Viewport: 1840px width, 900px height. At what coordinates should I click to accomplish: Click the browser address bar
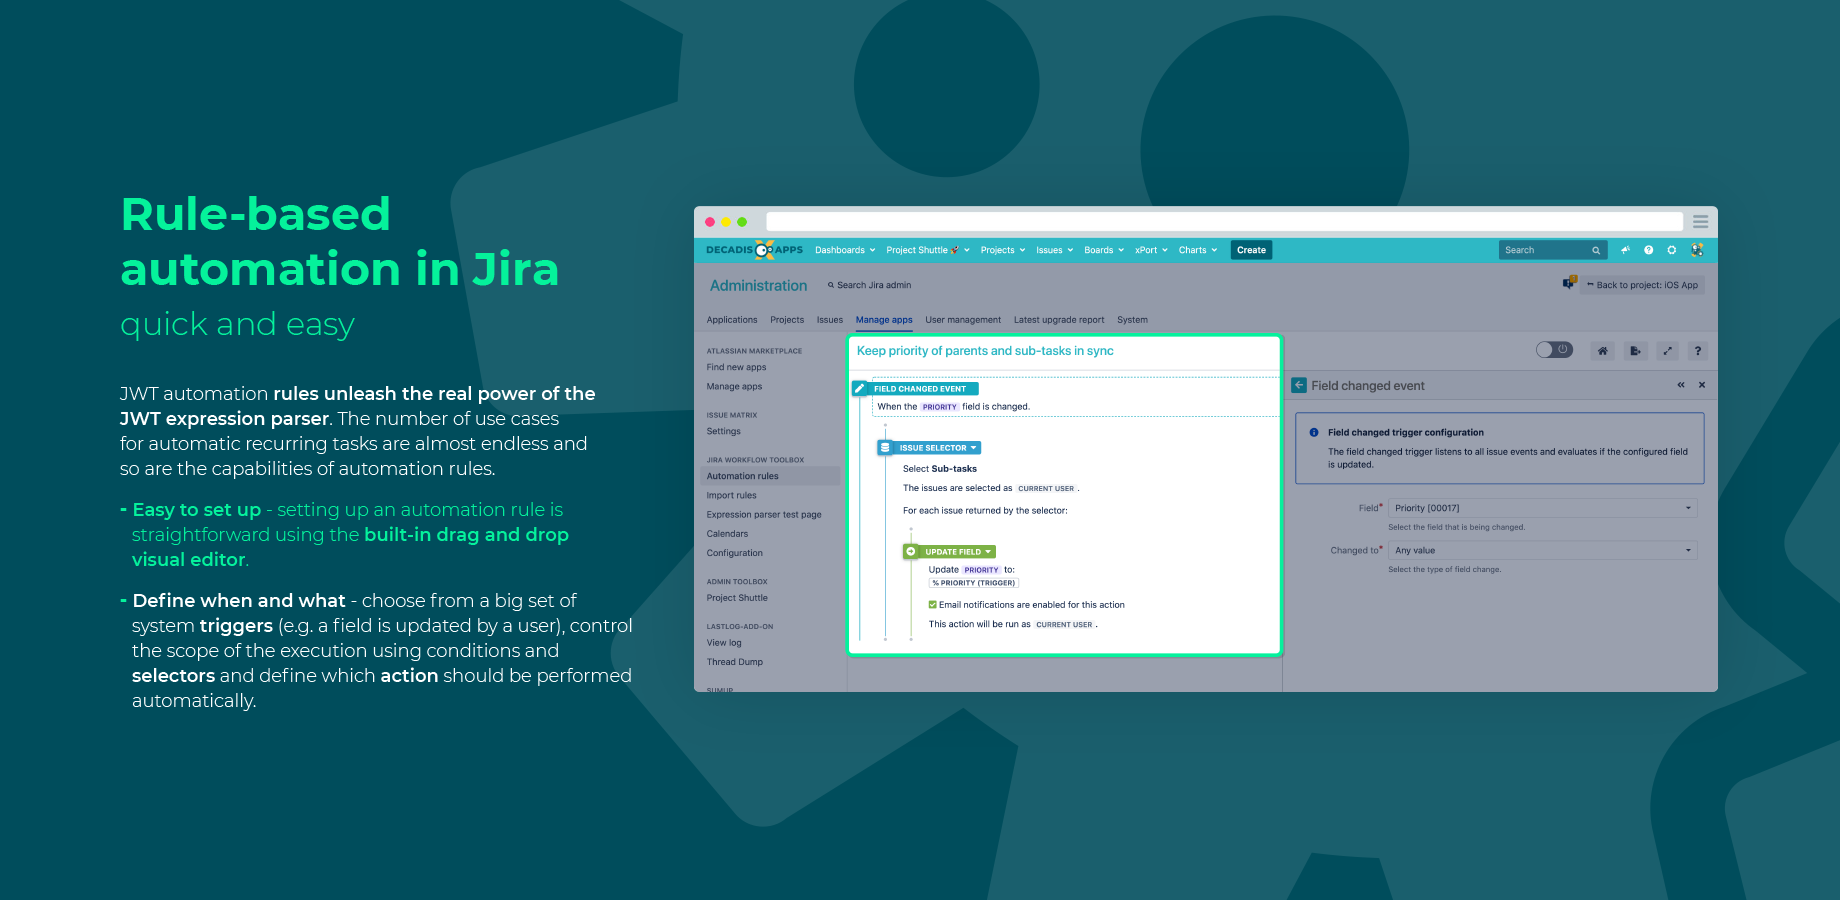pos(1224,222)
